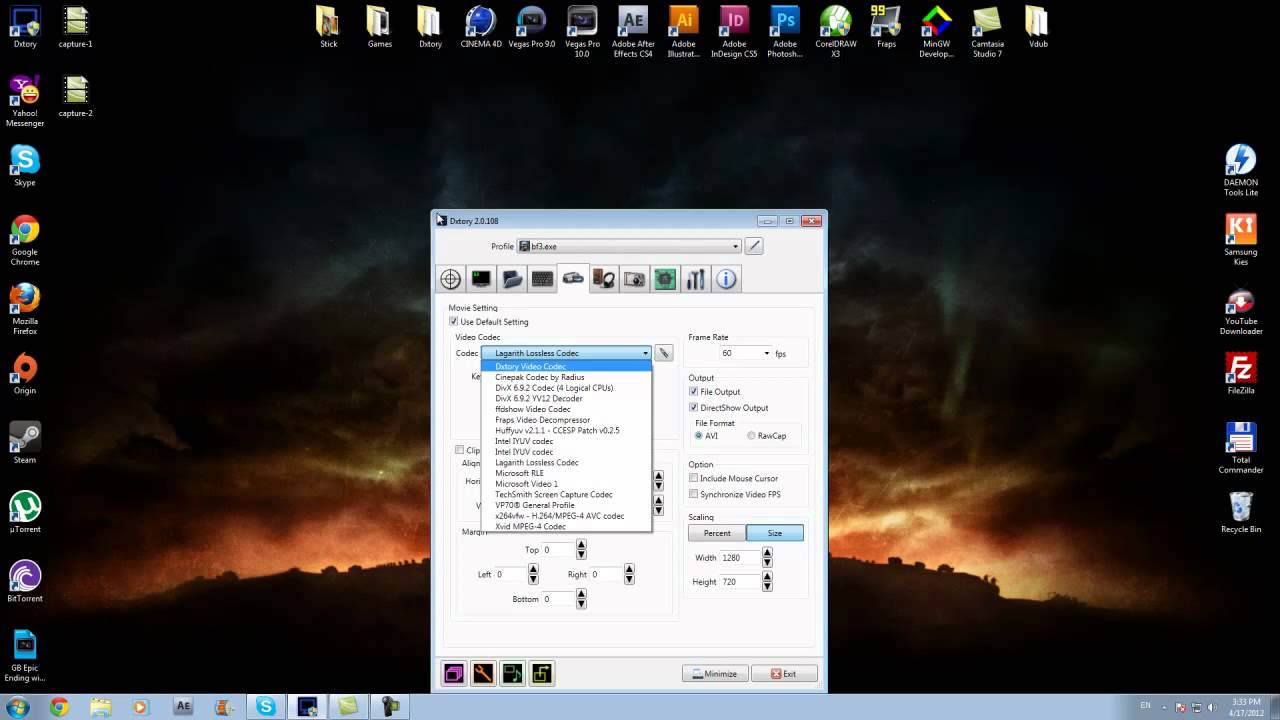Choose Cinepak Codec by Radius
Screen dimensions: 1280x720
coord(566,377)
